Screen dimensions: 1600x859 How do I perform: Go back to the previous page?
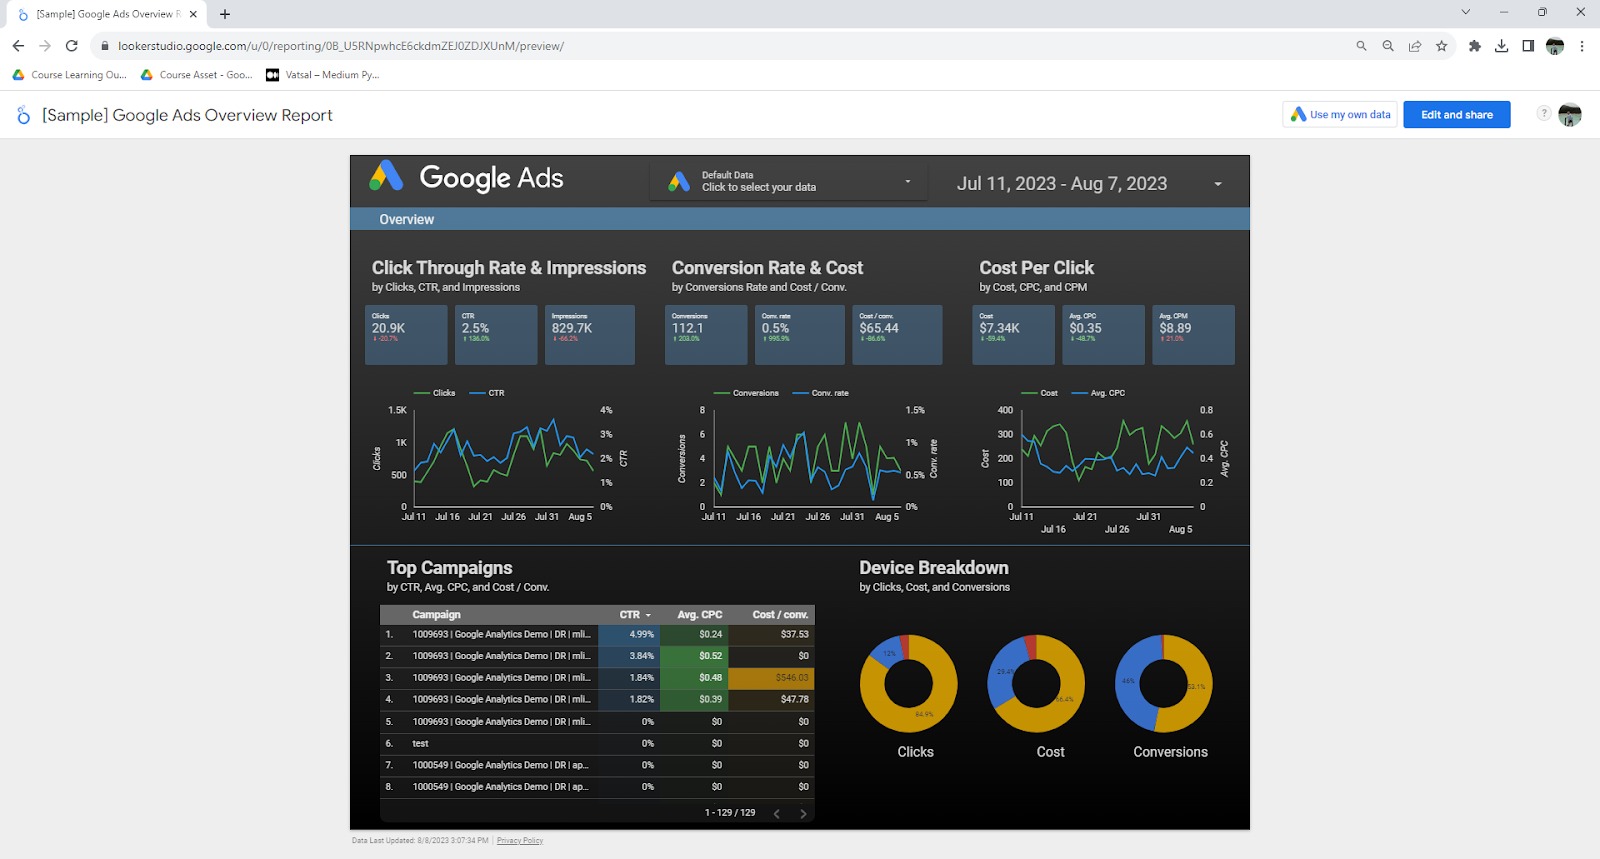(18, 46)
